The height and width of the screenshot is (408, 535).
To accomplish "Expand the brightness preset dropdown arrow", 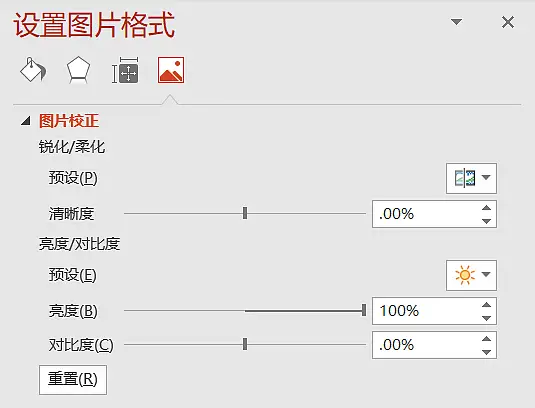I will pos(486,274).
